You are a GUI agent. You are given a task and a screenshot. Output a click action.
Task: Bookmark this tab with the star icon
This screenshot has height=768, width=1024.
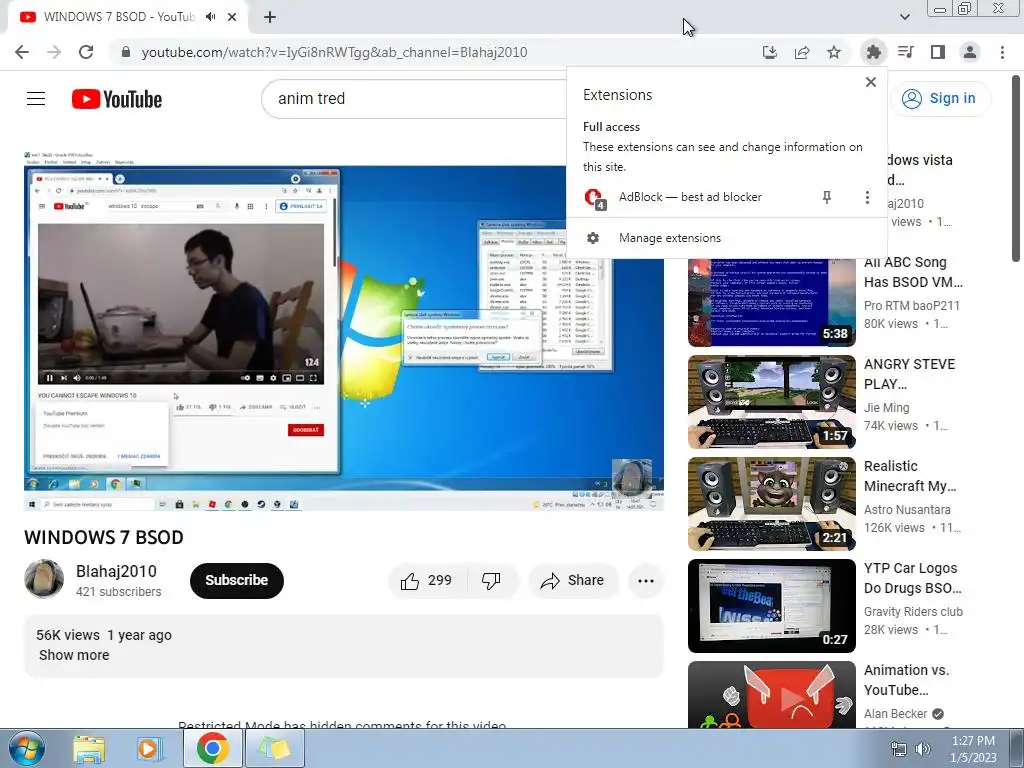[834, 52]
